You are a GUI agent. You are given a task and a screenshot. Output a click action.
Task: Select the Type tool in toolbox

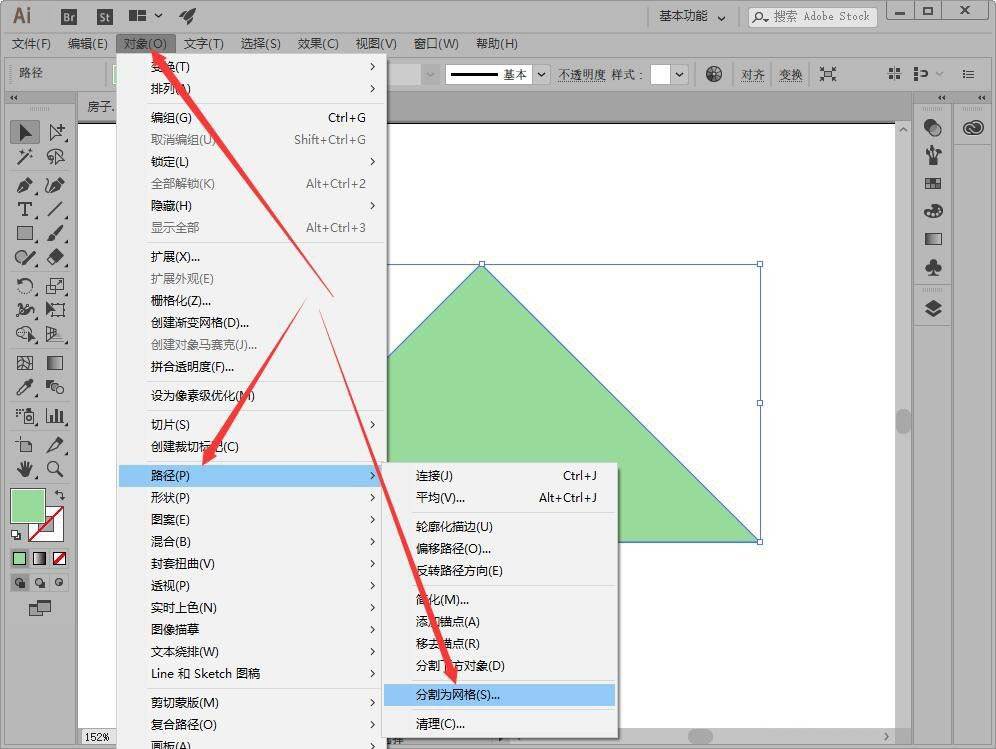click(x=25, y=209)
